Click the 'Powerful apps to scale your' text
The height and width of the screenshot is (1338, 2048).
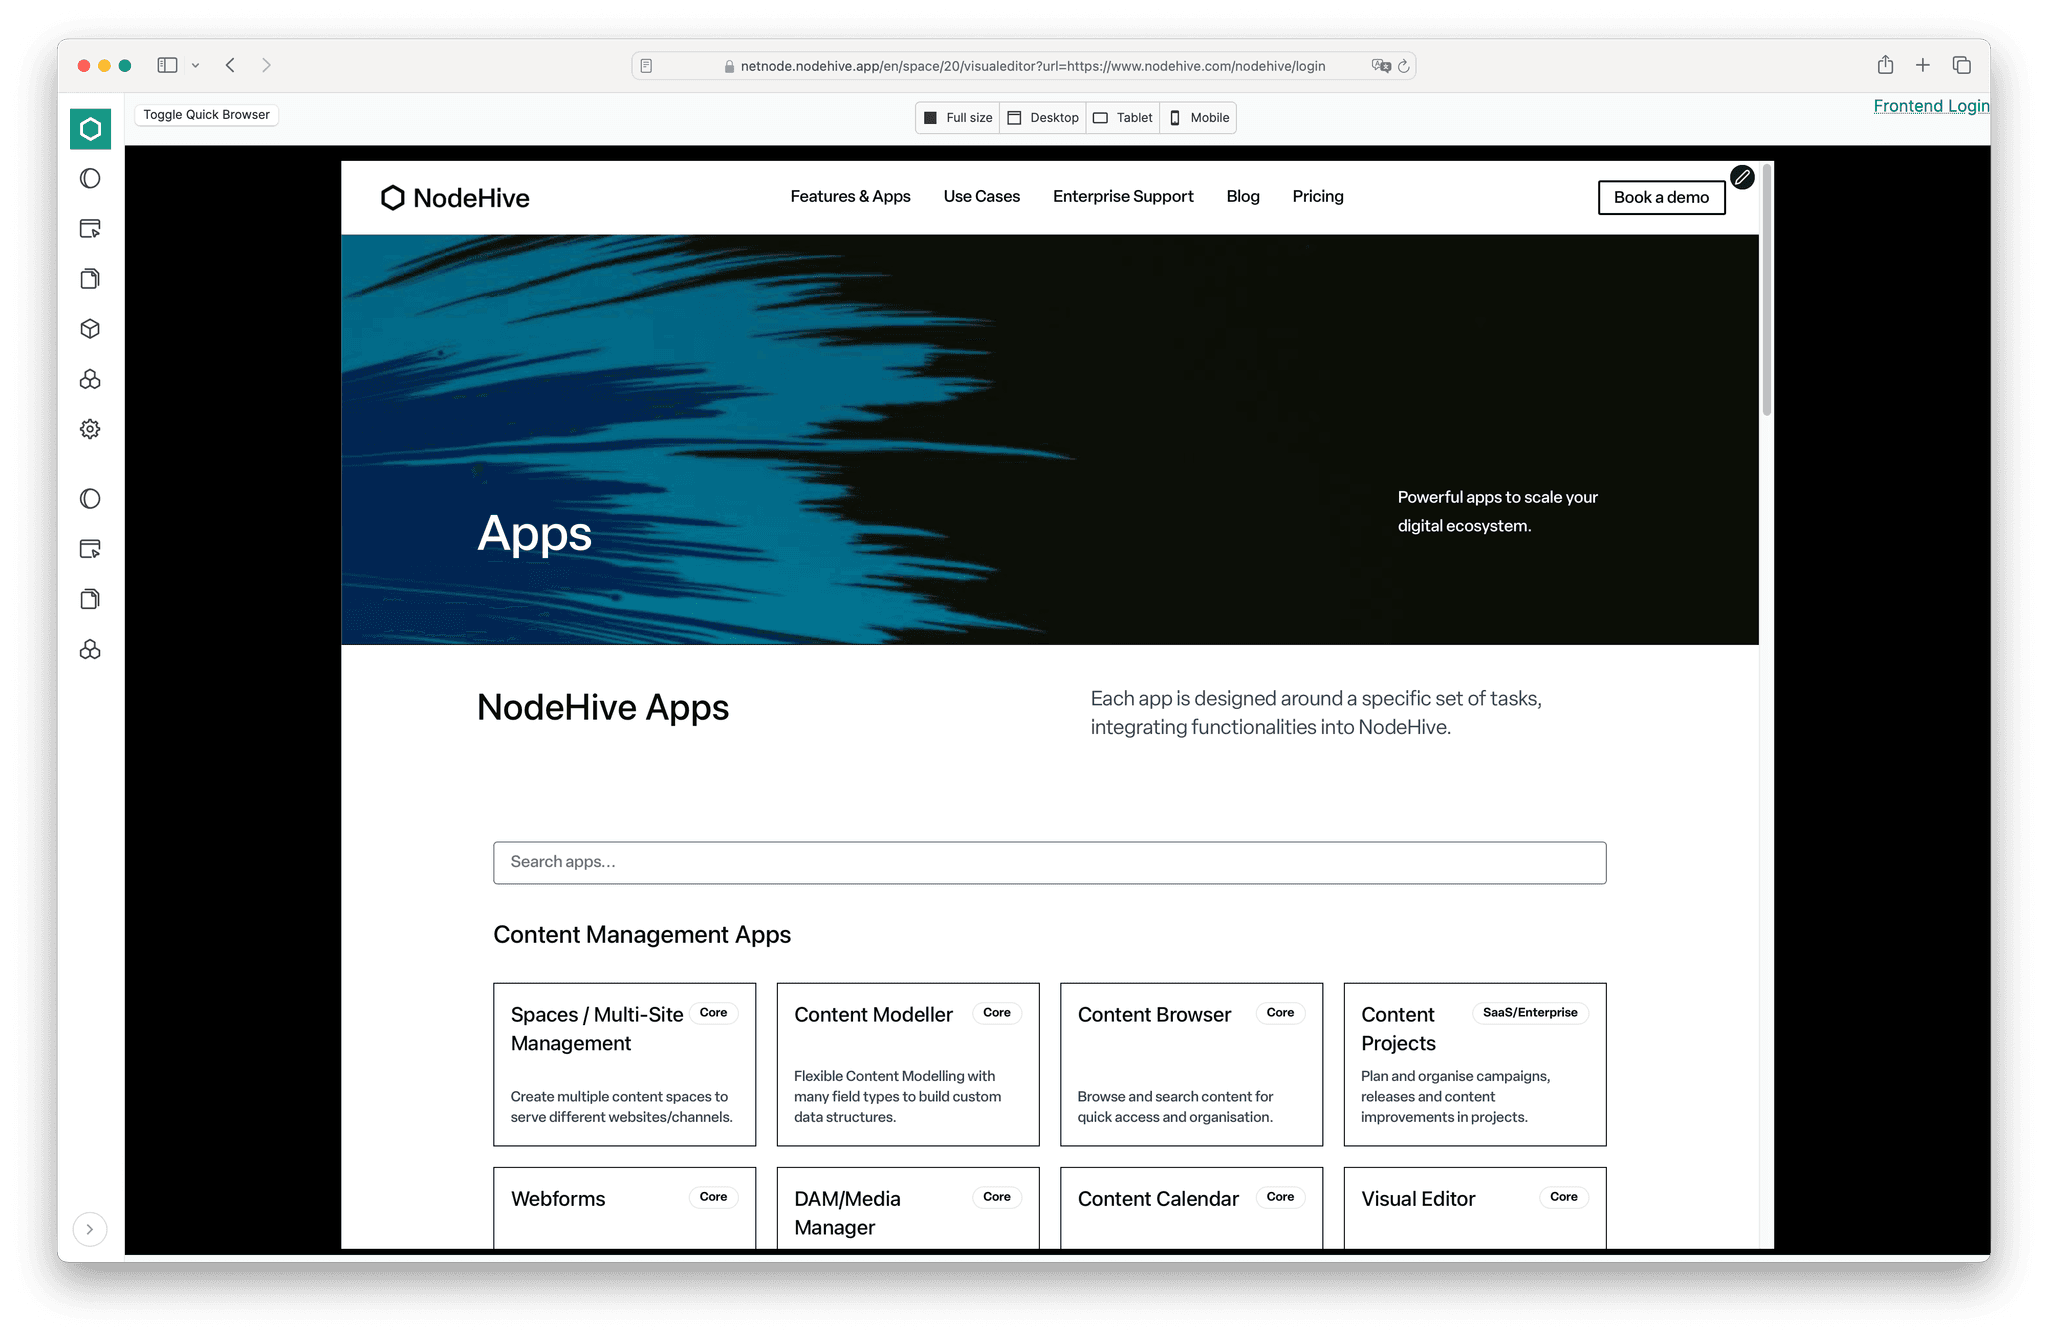pos(1497,497)
